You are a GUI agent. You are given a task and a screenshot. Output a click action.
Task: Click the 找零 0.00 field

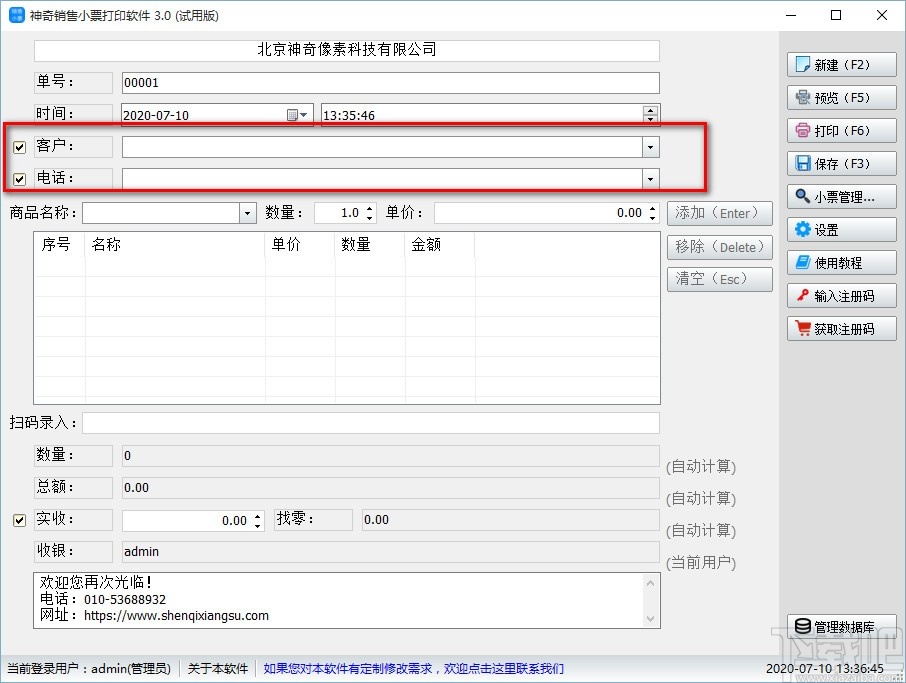(511, 520)
